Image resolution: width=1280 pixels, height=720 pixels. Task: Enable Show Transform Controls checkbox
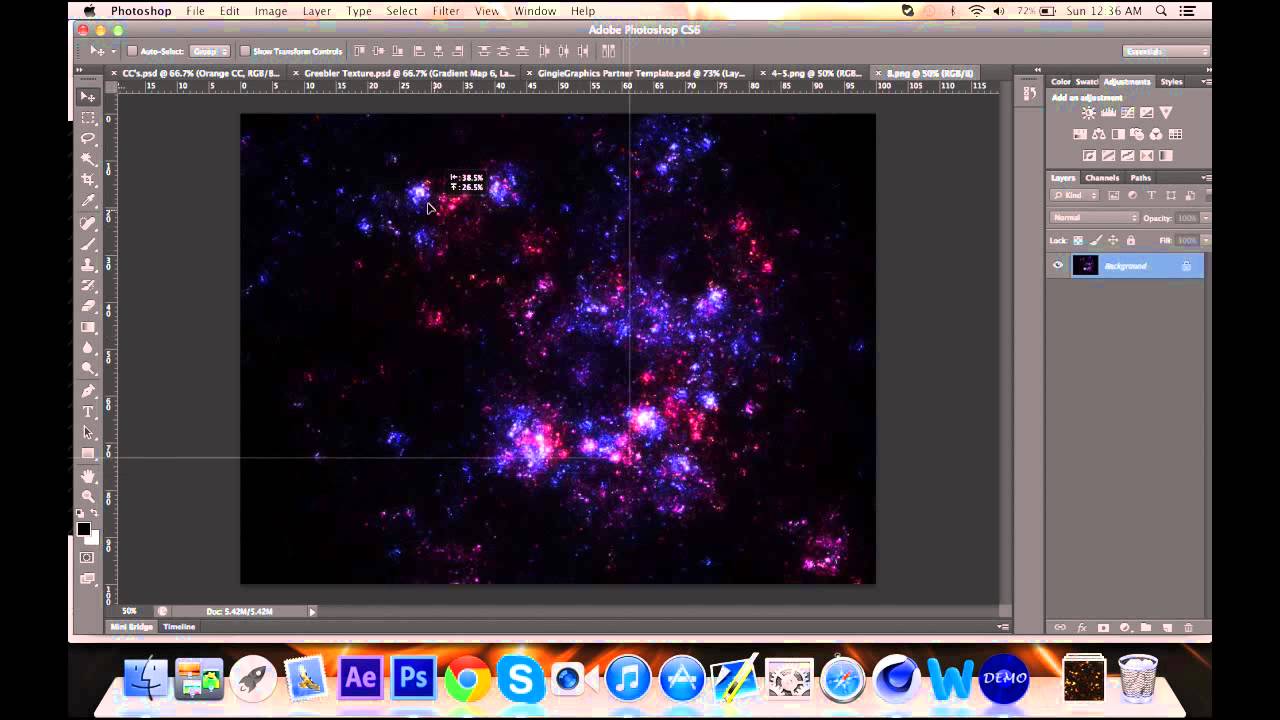tap(245, 51)
